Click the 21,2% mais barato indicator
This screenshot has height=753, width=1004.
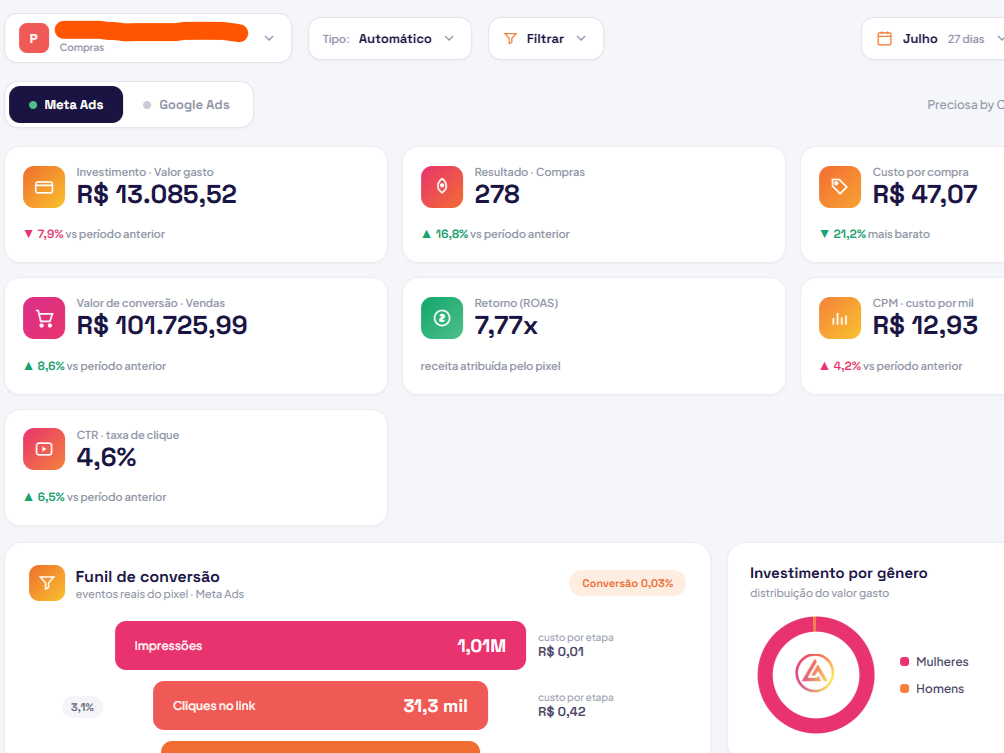pyautogui.click(x=875, y=234)
